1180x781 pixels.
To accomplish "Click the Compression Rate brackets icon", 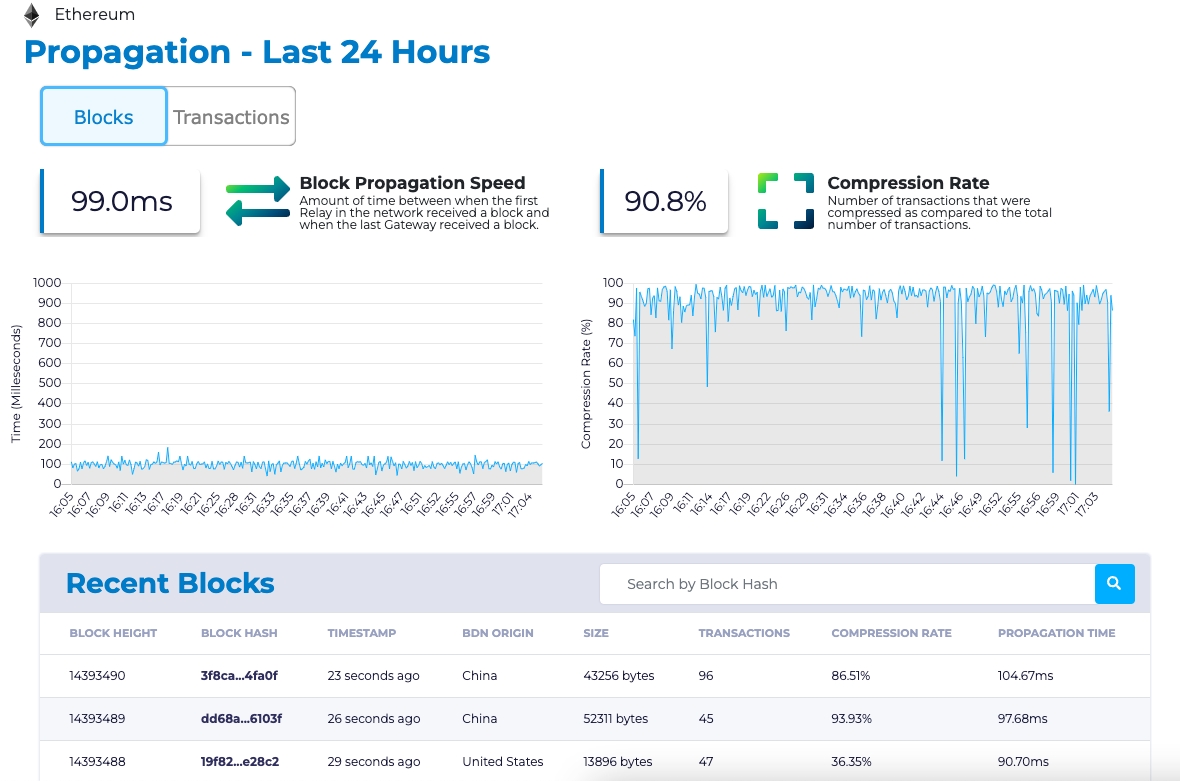I will click(786, 201).
